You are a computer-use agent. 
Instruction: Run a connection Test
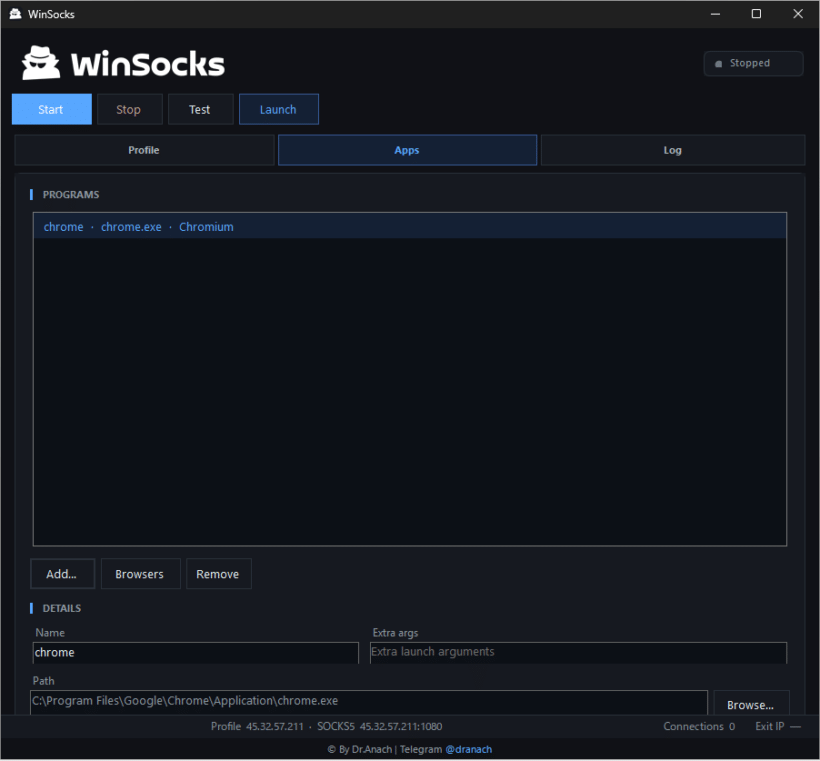(200, 109)
